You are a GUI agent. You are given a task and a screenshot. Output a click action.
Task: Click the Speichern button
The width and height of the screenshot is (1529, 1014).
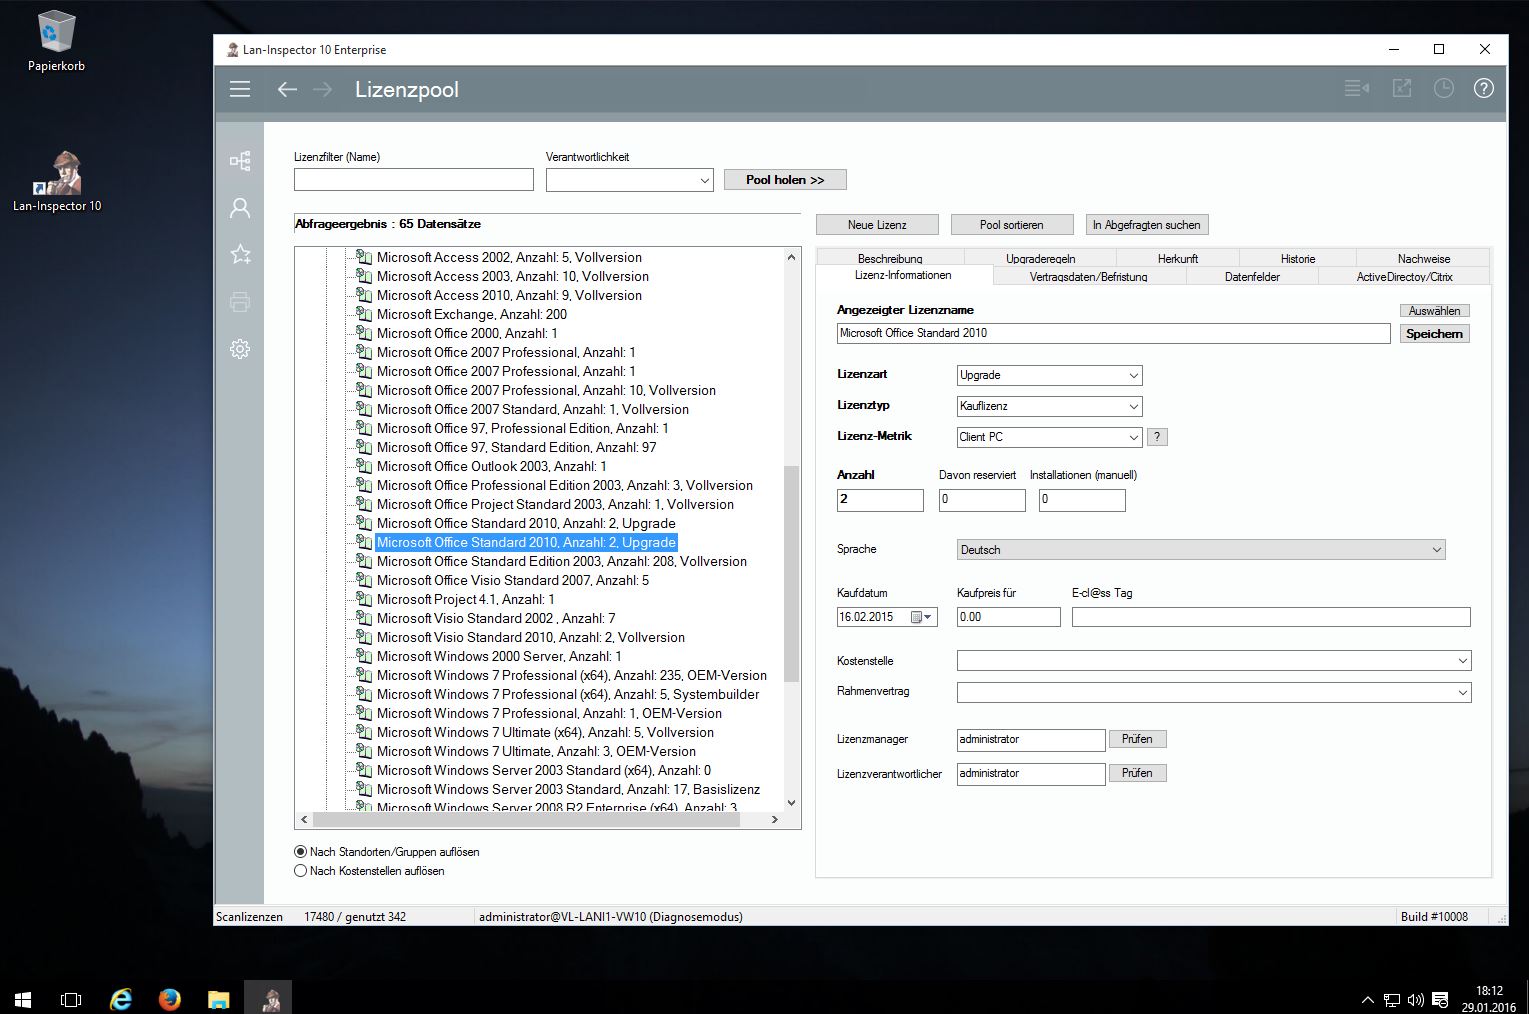(x=1433, y=334)
